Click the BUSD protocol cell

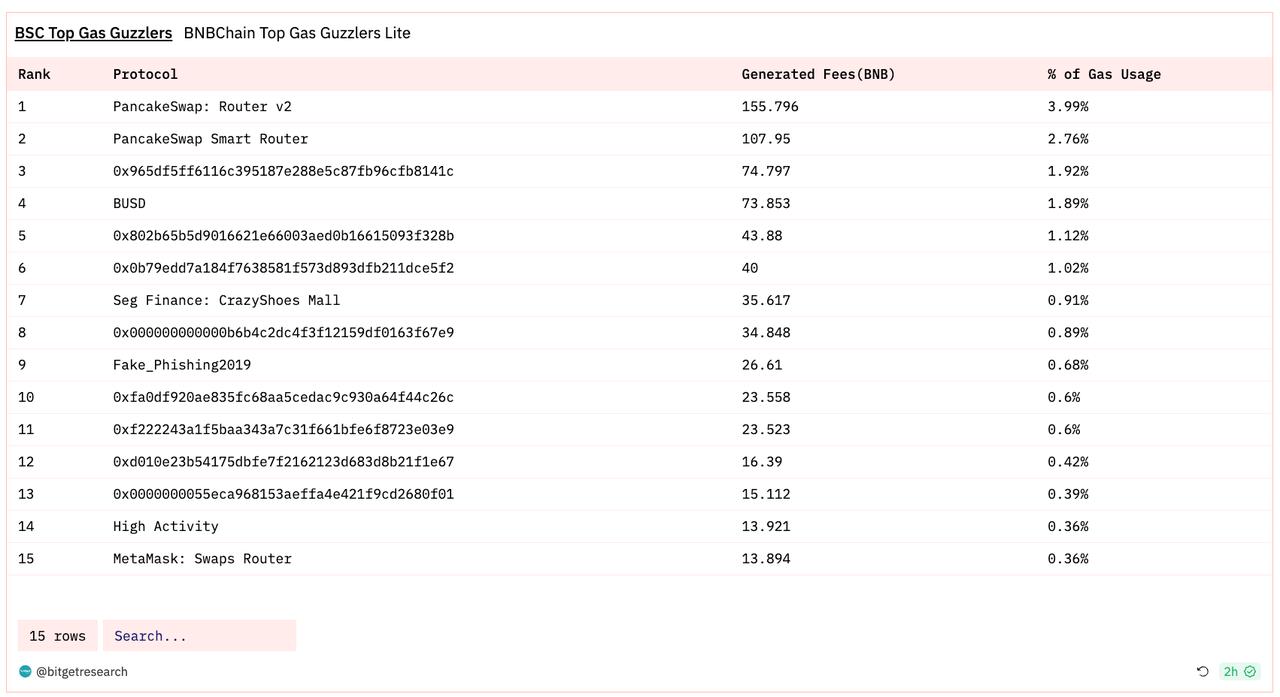click(129, 203)
